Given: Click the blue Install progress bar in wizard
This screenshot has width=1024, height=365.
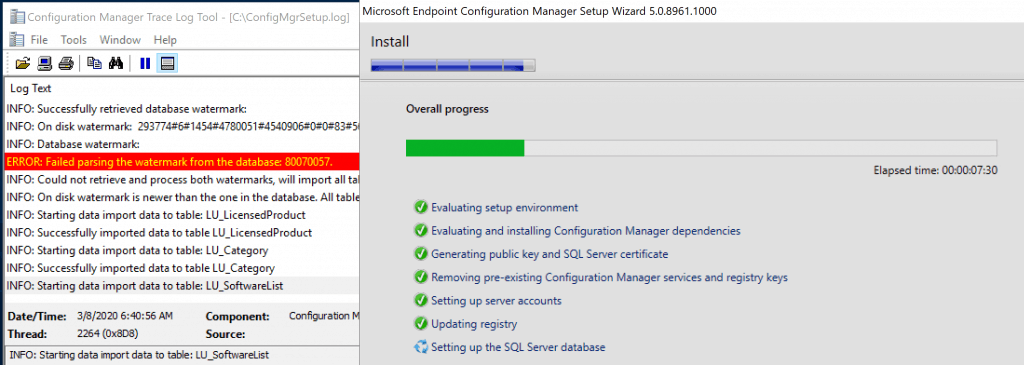Looking at the screenshot, I should click(453, 65).
